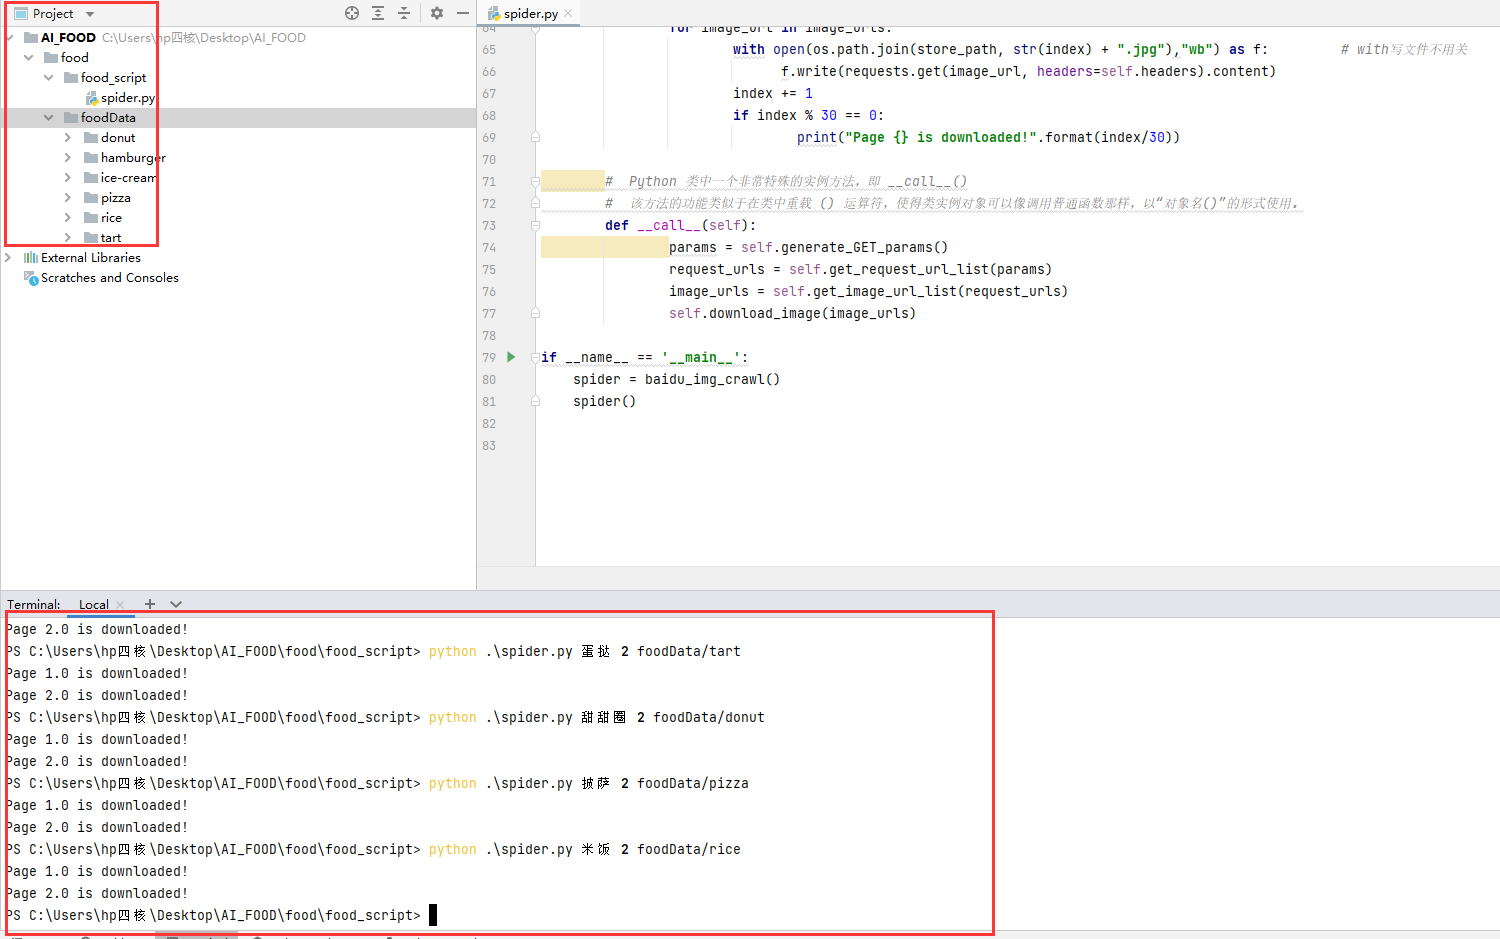Viewport: 1500px width, 939px height.
Task: Close the spider.py editor tab
Action: [x=568, y=13]
